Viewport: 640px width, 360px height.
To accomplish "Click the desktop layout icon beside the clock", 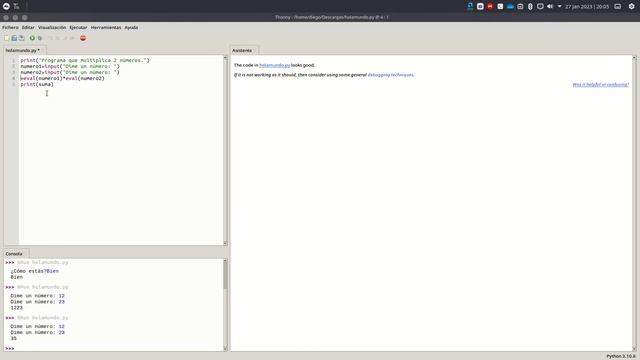I will [618, 6].
